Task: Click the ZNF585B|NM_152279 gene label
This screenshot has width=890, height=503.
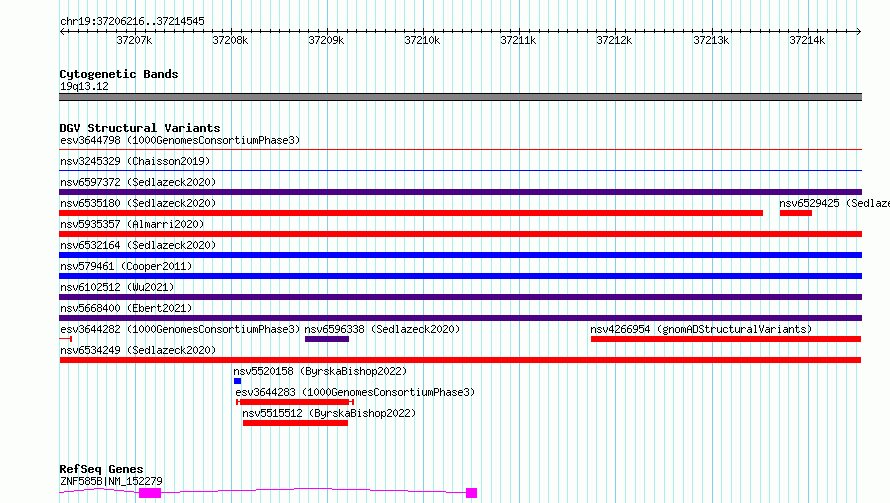Action: [x=111, y=481]
